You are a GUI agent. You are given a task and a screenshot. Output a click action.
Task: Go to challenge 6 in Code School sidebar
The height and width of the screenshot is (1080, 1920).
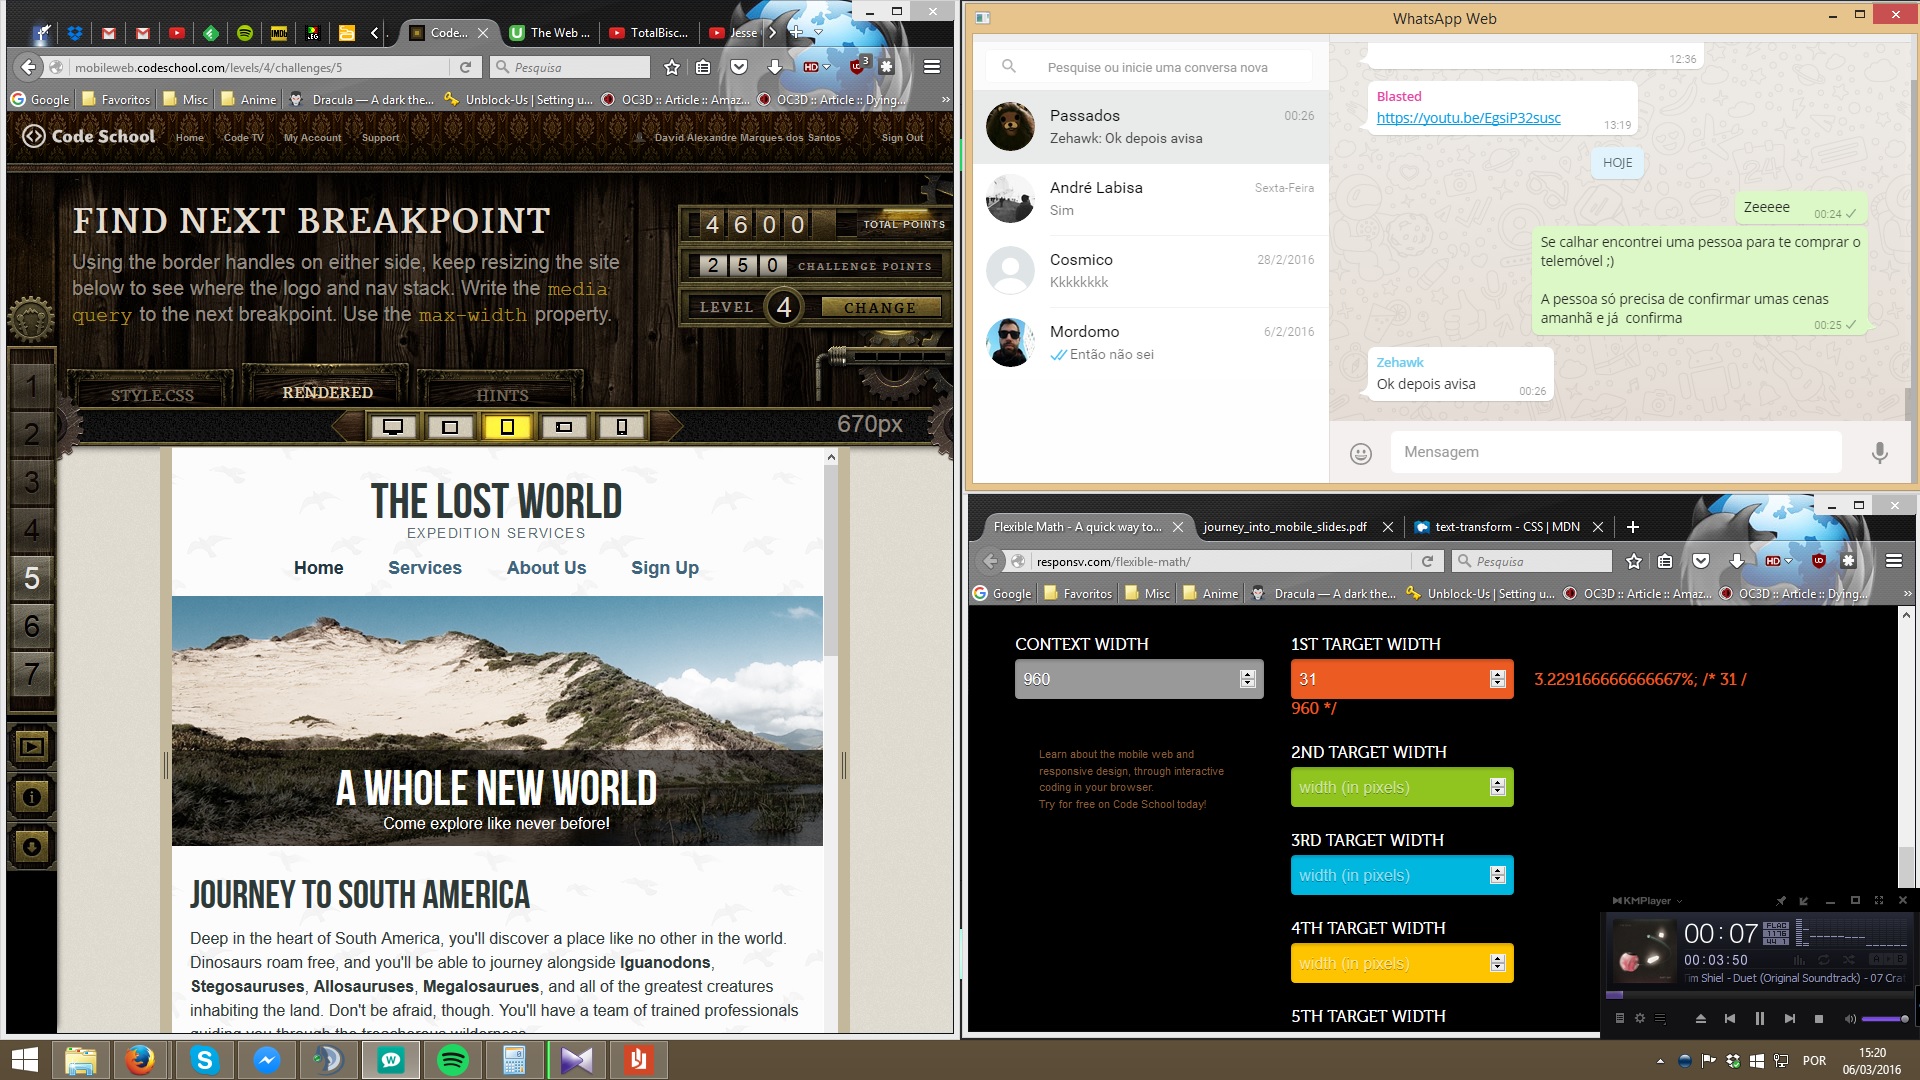pos(32,626)
